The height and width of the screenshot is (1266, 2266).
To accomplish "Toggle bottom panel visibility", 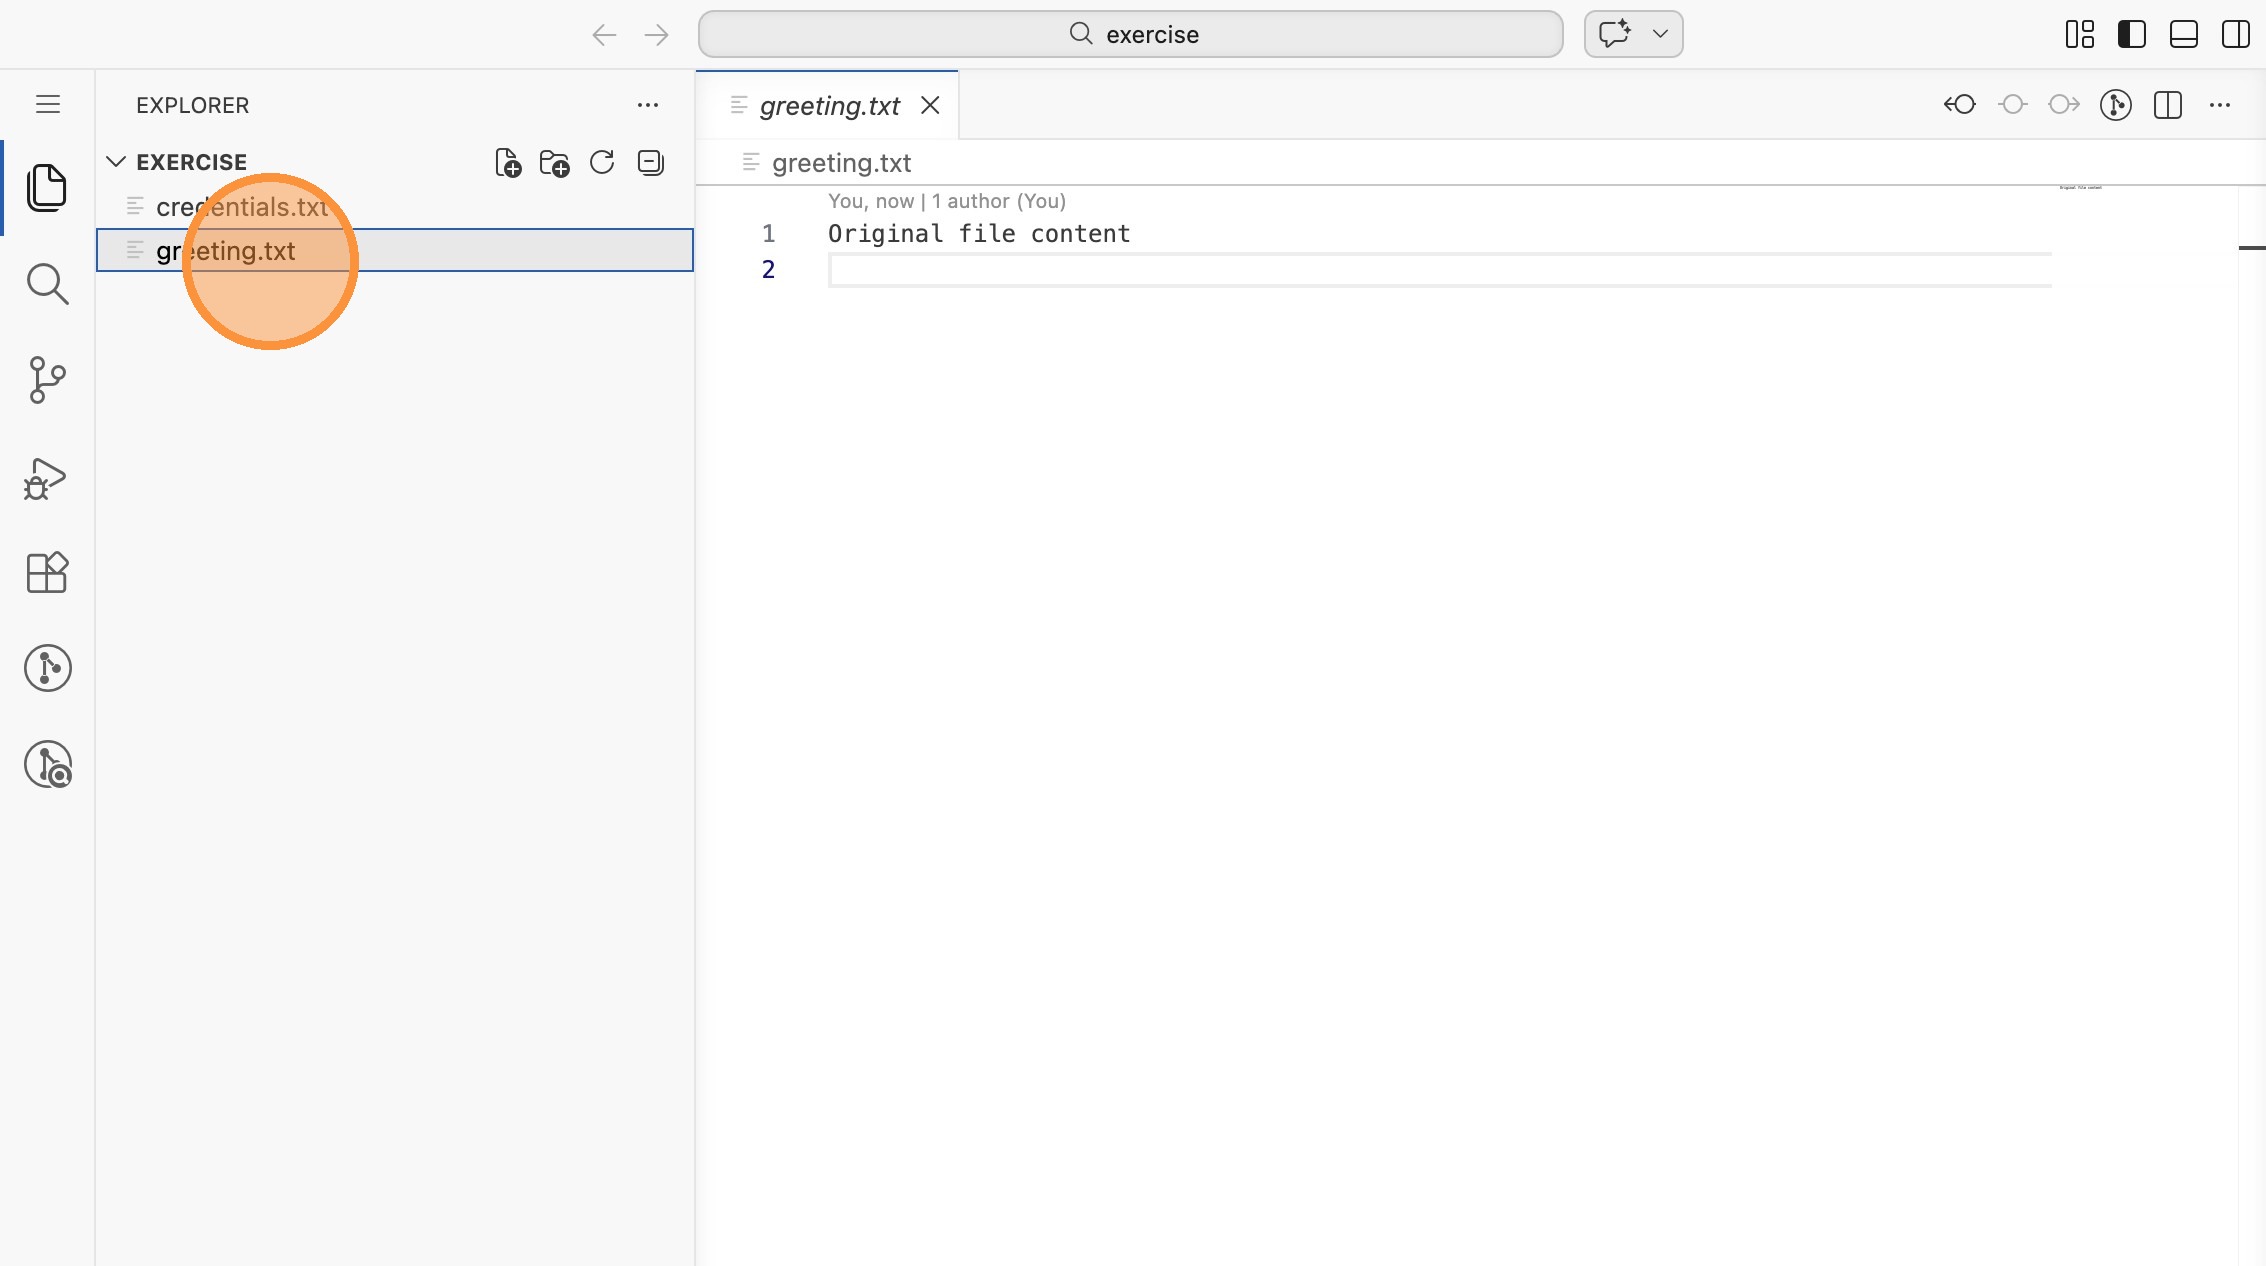I will point(2183,34).
